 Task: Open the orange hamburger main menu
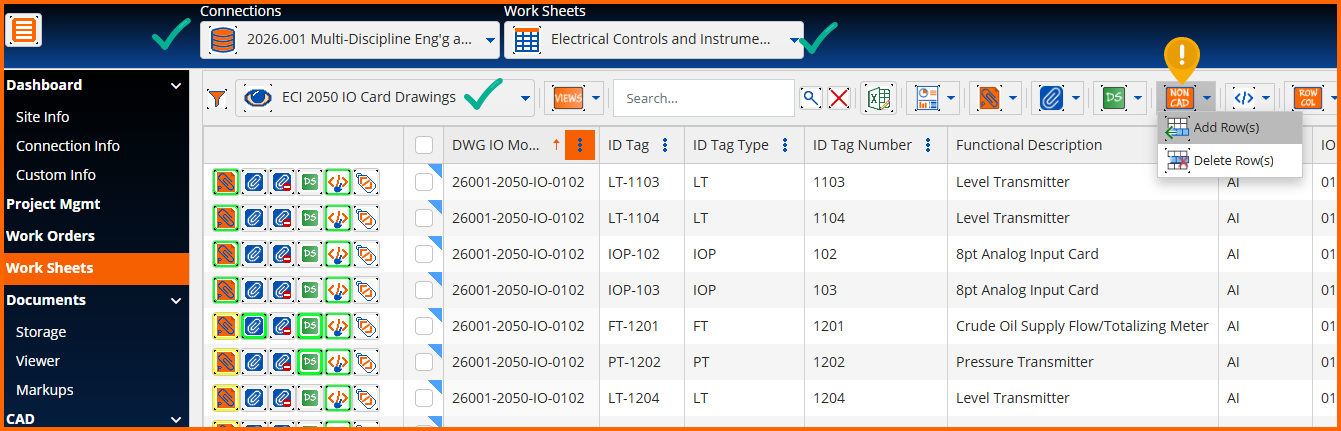coord(24,29)
